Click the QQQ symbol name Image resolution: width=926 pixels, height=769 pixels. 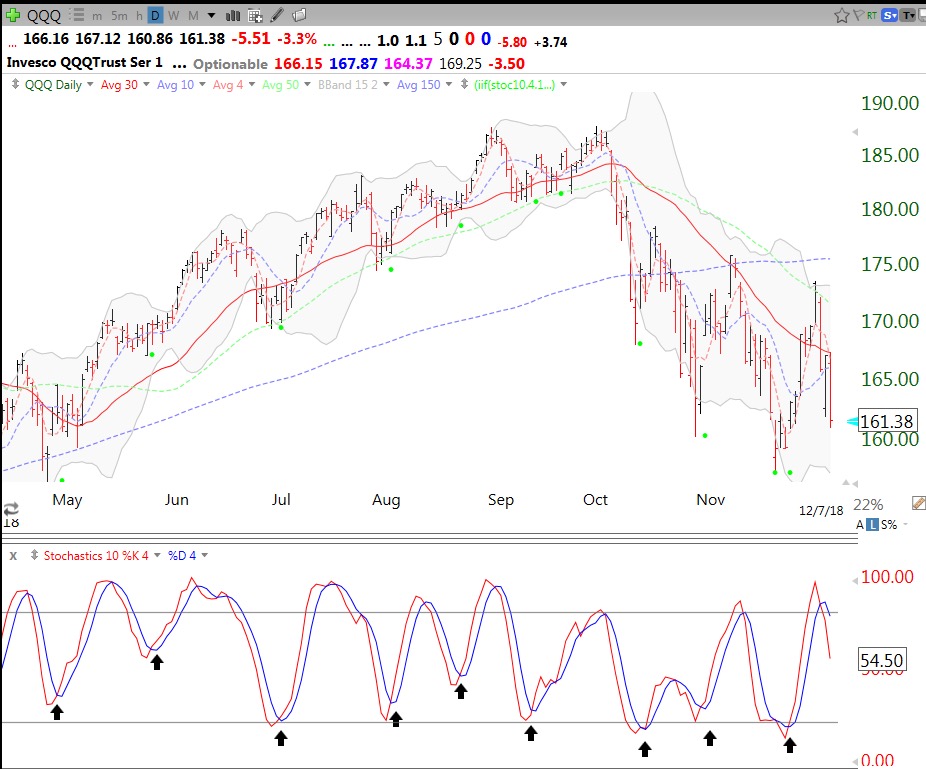click(44, 15)
